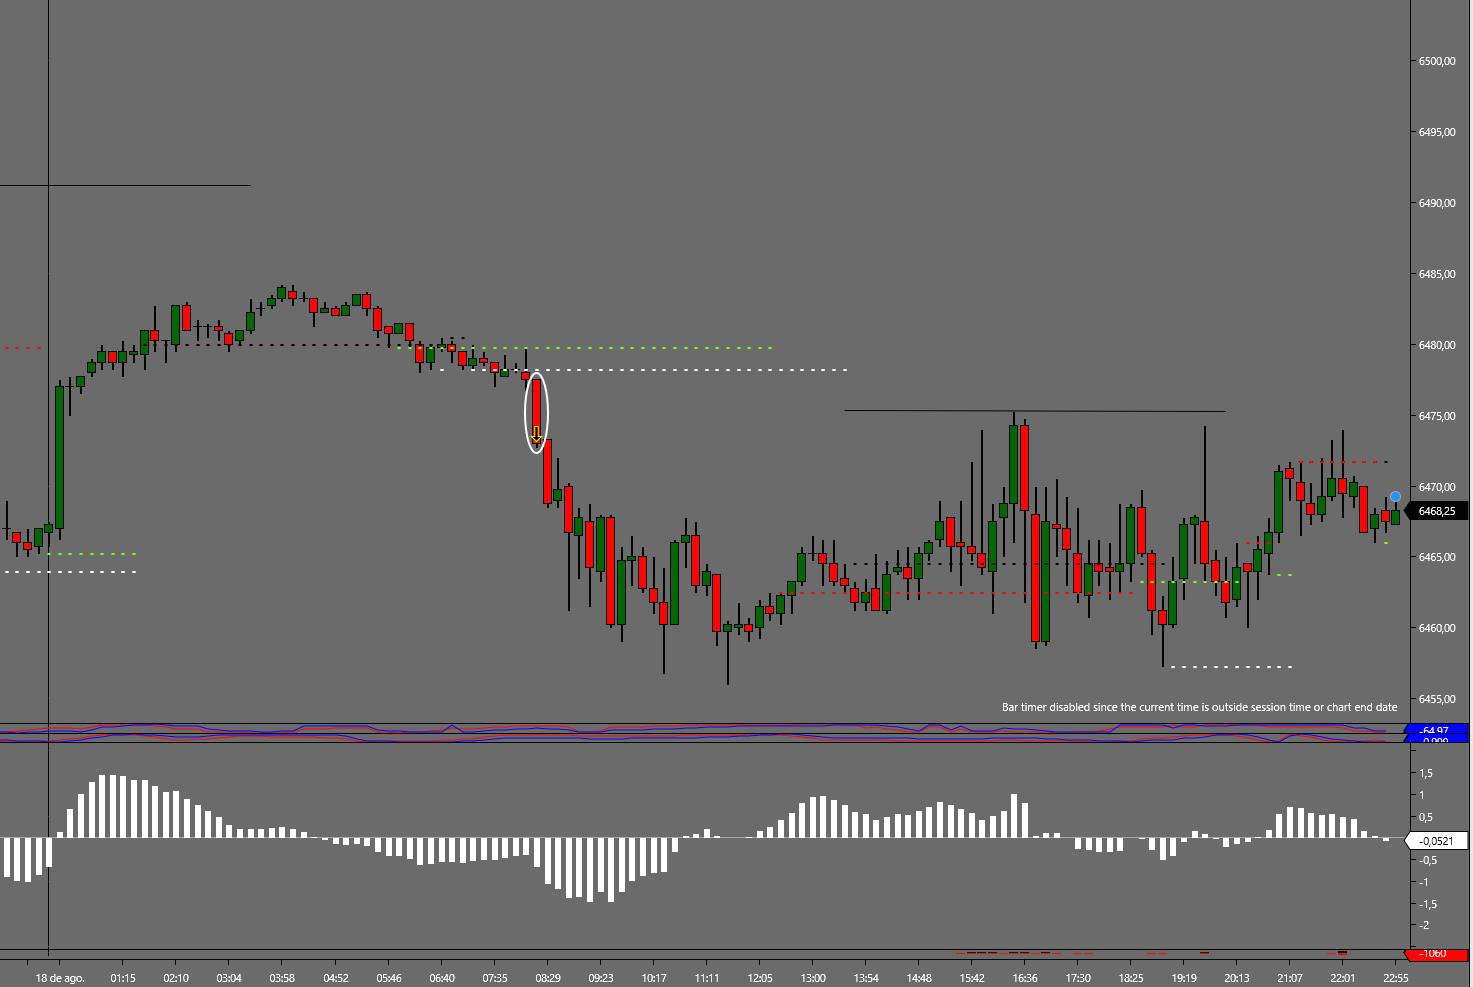1473x987 pixels.
Task: Choose the 13:54 time axis label
Action: pyautogui.click(x=866, y=978)
